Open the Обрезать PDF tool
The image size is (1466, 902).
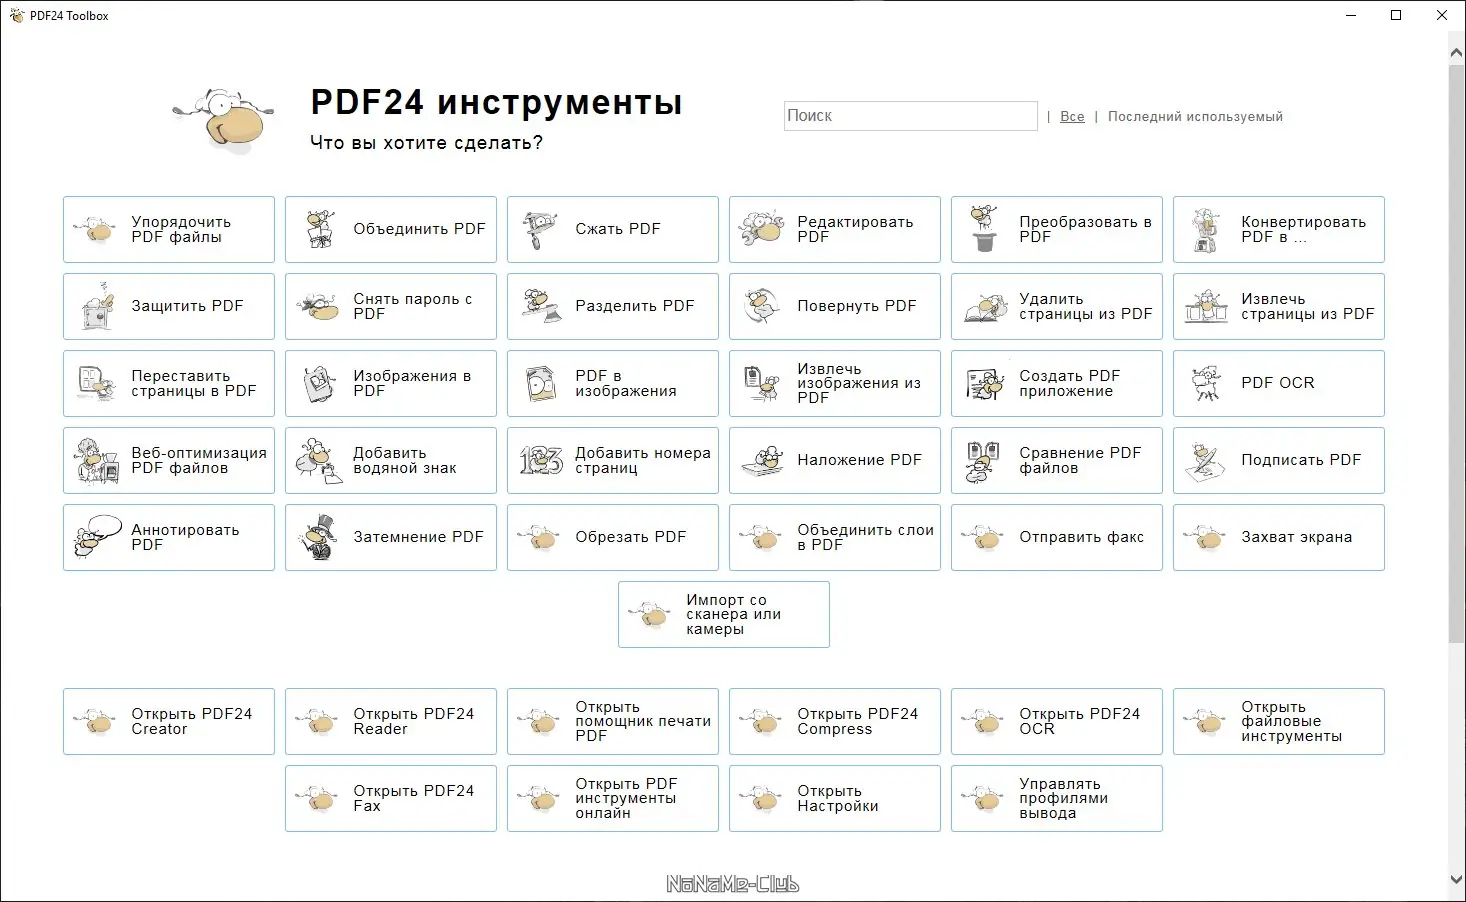612,538
